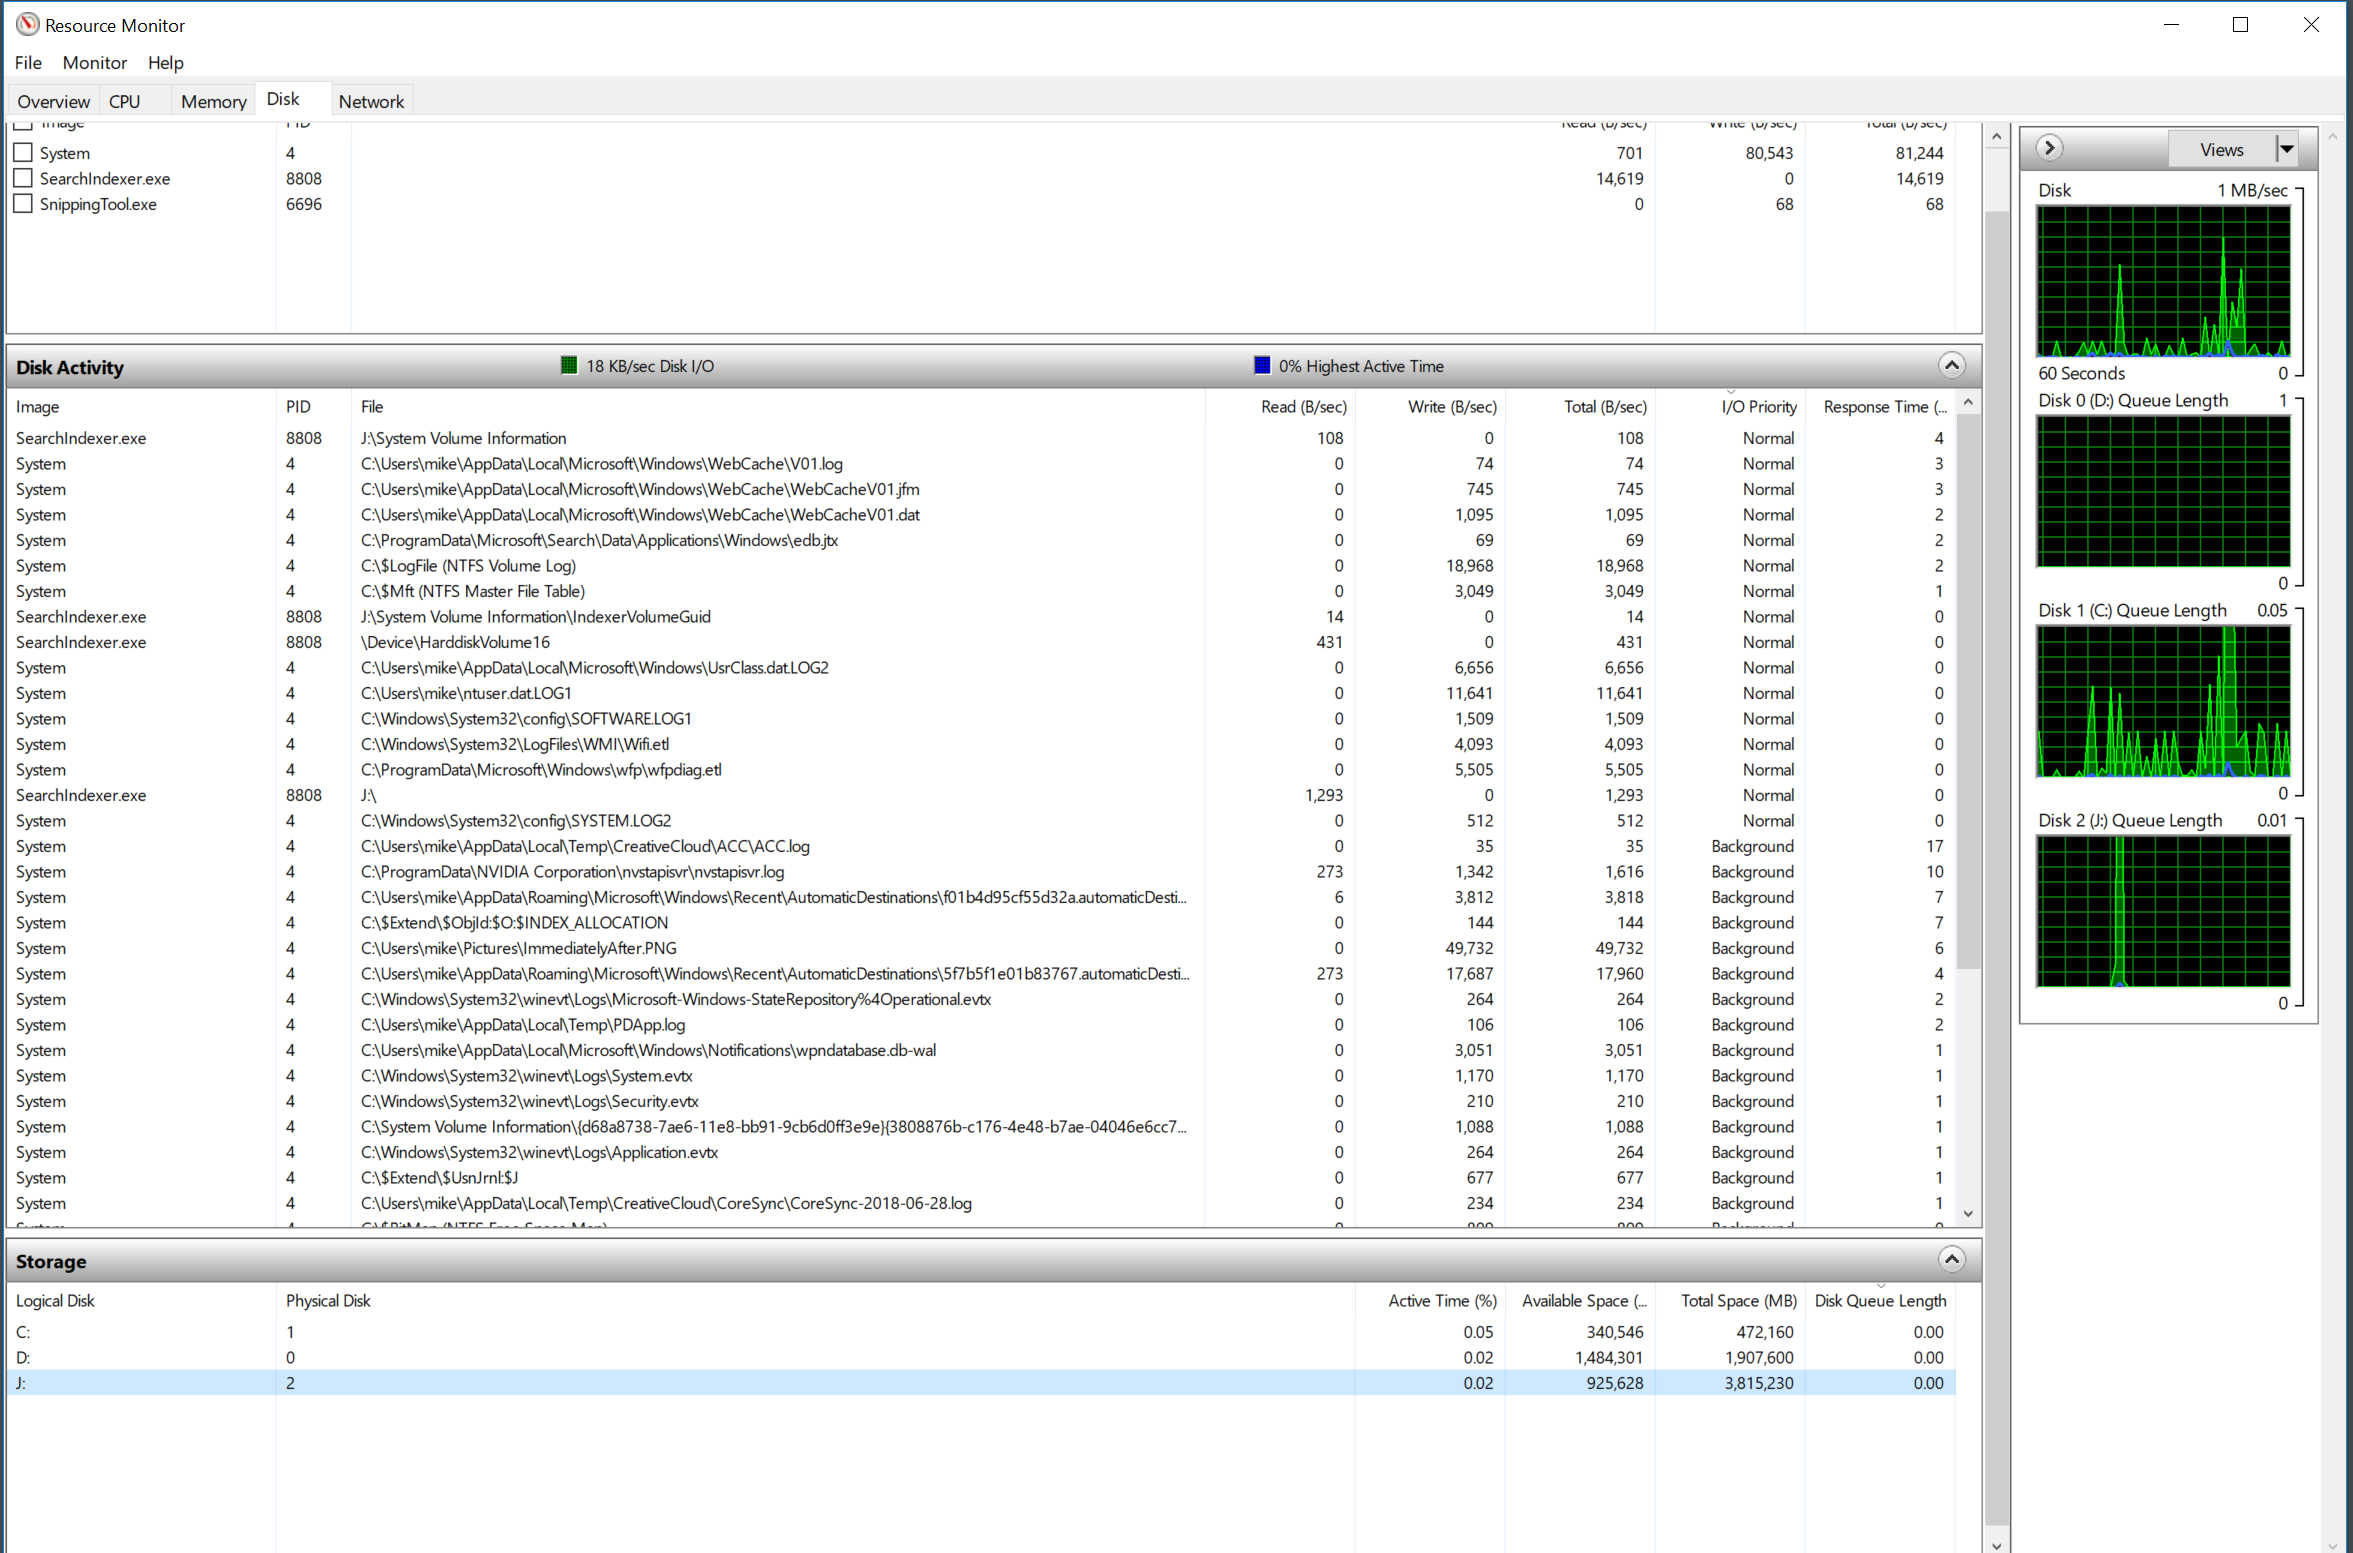
Task: Open the Monitor menu
Action: [x=94, y=62]
